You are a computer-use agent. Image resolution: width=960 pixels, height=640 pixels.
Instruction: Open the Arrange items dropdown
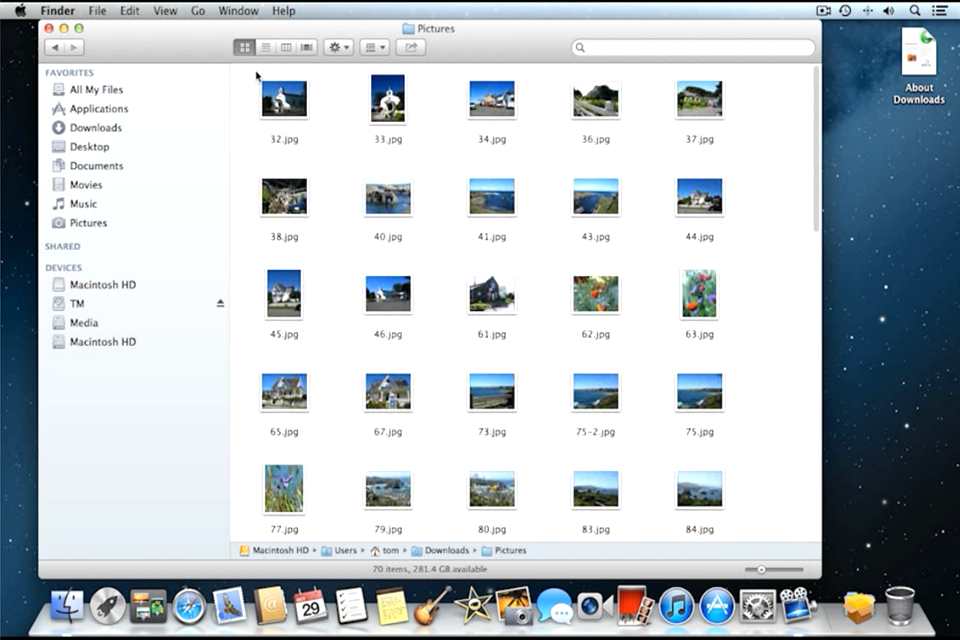[x=374, y=47]
